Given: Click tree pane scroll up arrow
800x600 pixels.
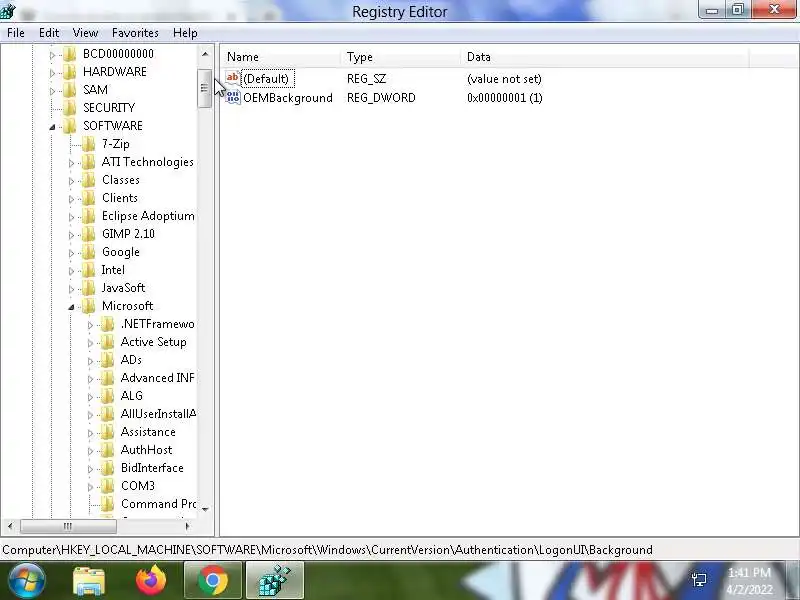Looking at the screenshot, I should tap(205, 54).
